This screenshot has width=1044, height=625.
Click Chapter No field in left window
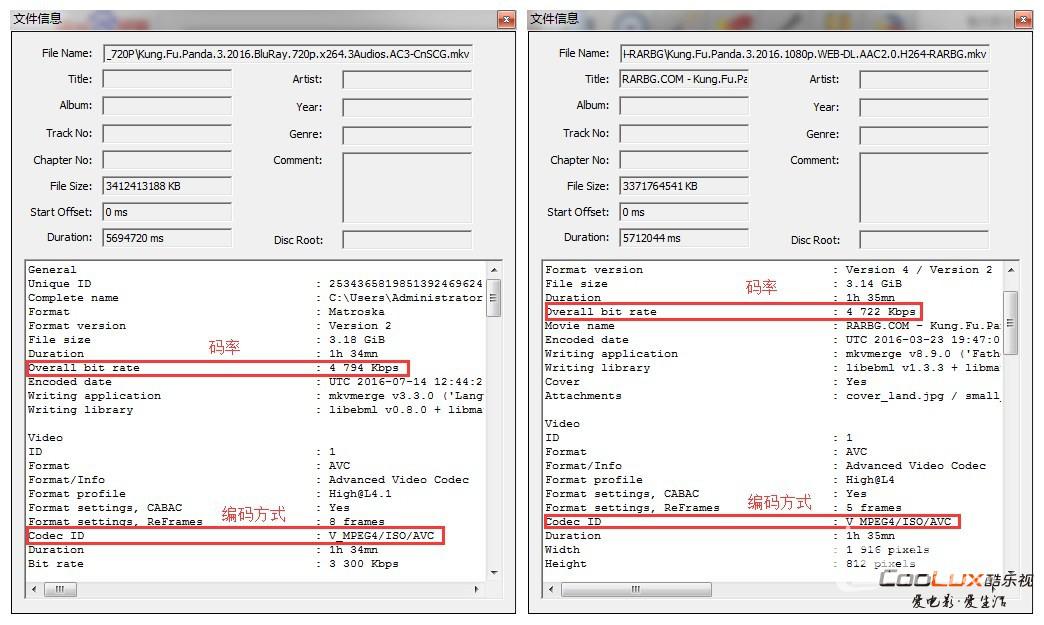pos(167,160)
